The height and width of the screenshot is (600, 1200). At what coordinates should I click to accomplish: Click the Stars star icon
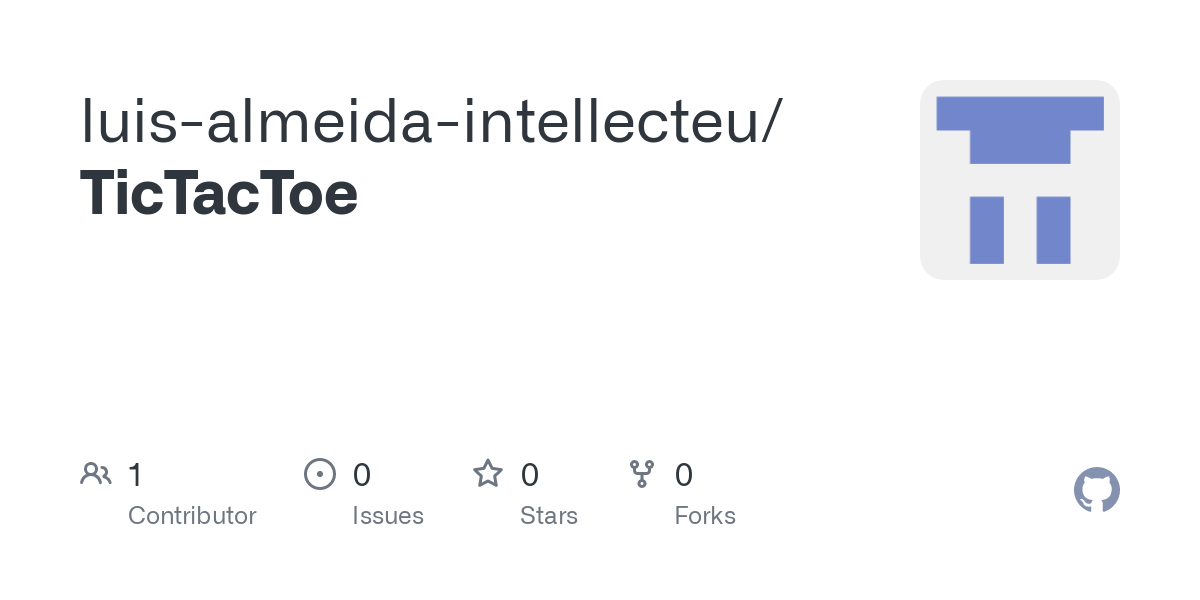(488, 474)
